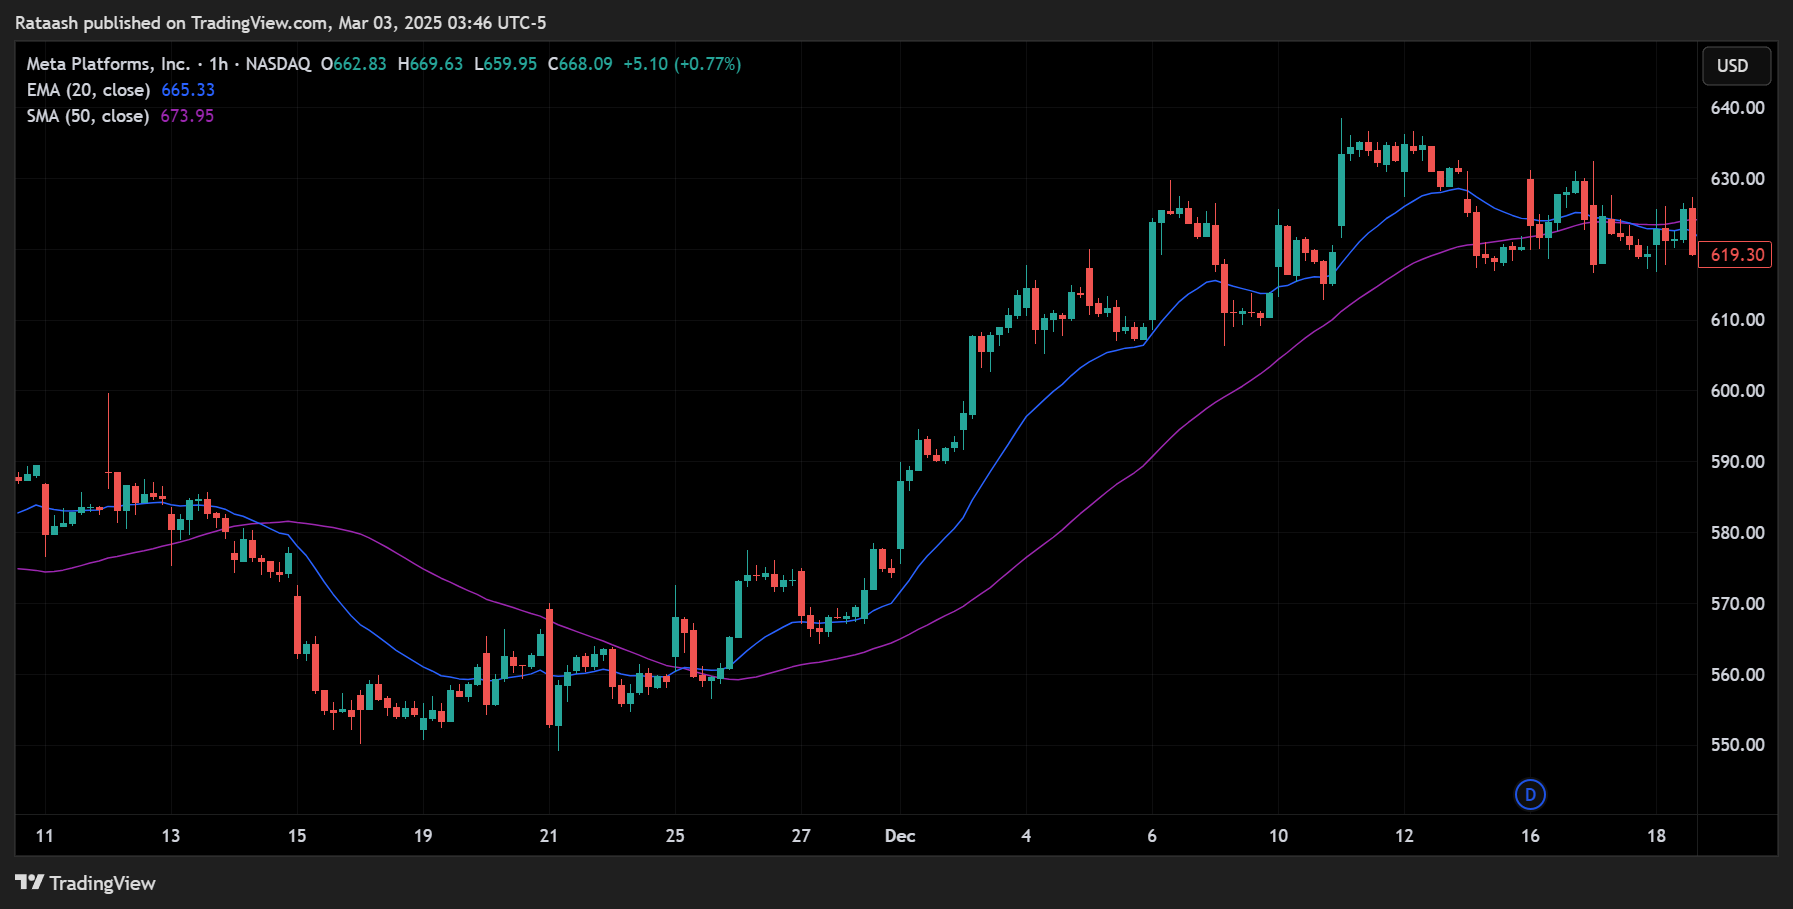Click the 16 date label on time axis

(x=1530, y=836)
